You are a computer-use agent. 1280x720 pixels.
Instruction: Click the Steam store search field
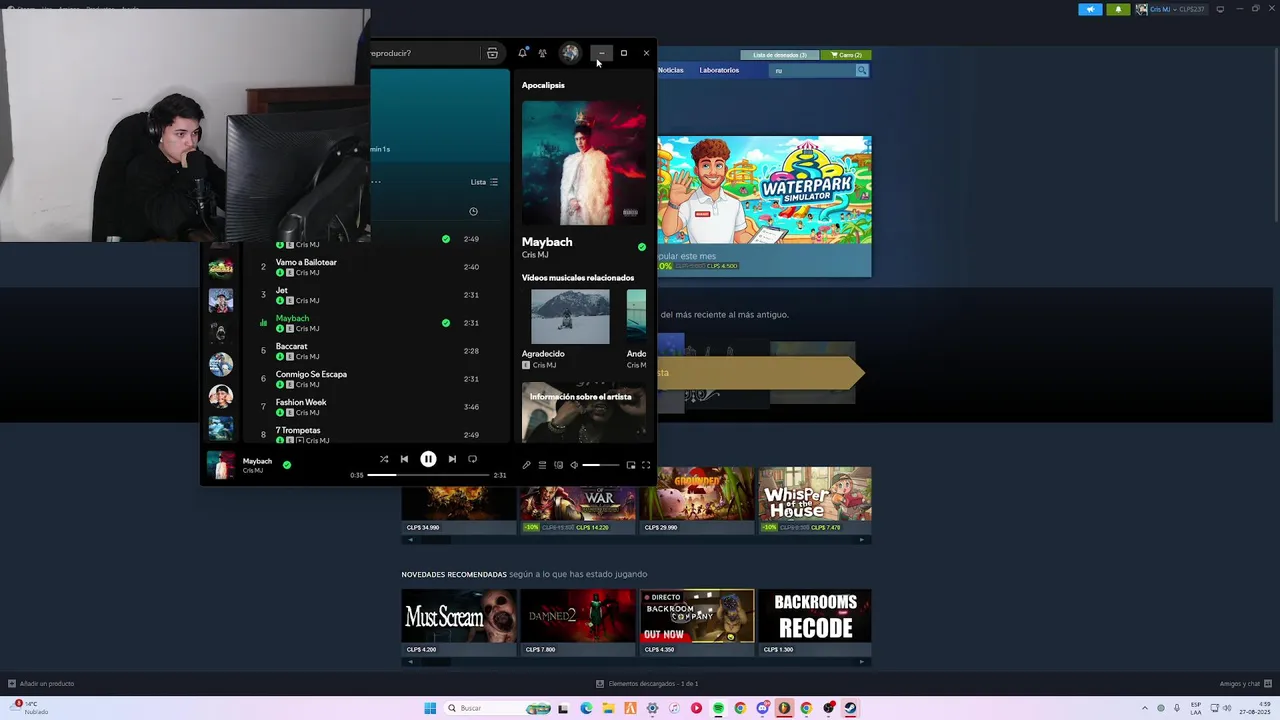(x=813, y=71)
